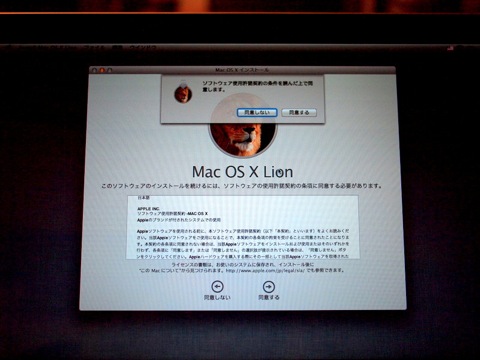
Task: Open the ウインドウ menu in the menu bar
Action: pos(143,48)
